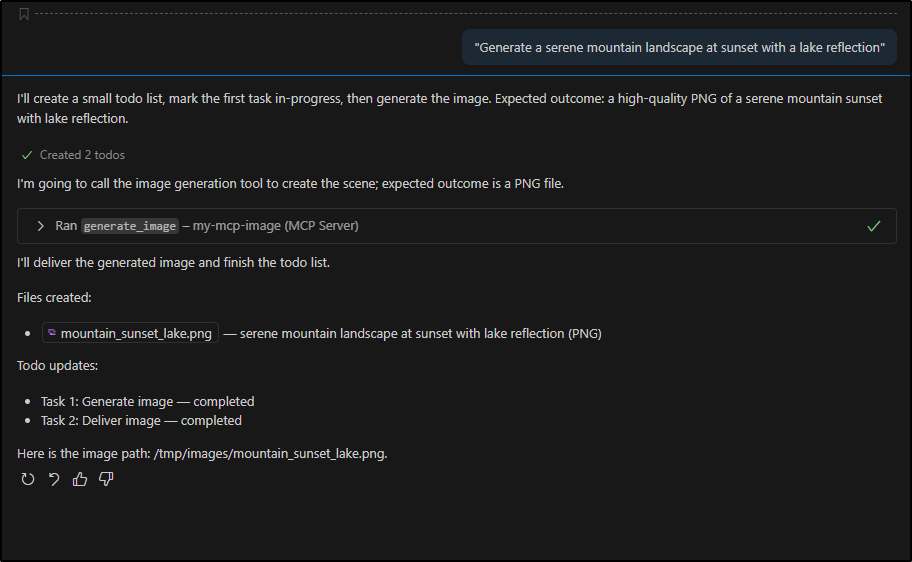
Task: Click the bookmark checkpoint icon at top
Action: tap(24, 14)
